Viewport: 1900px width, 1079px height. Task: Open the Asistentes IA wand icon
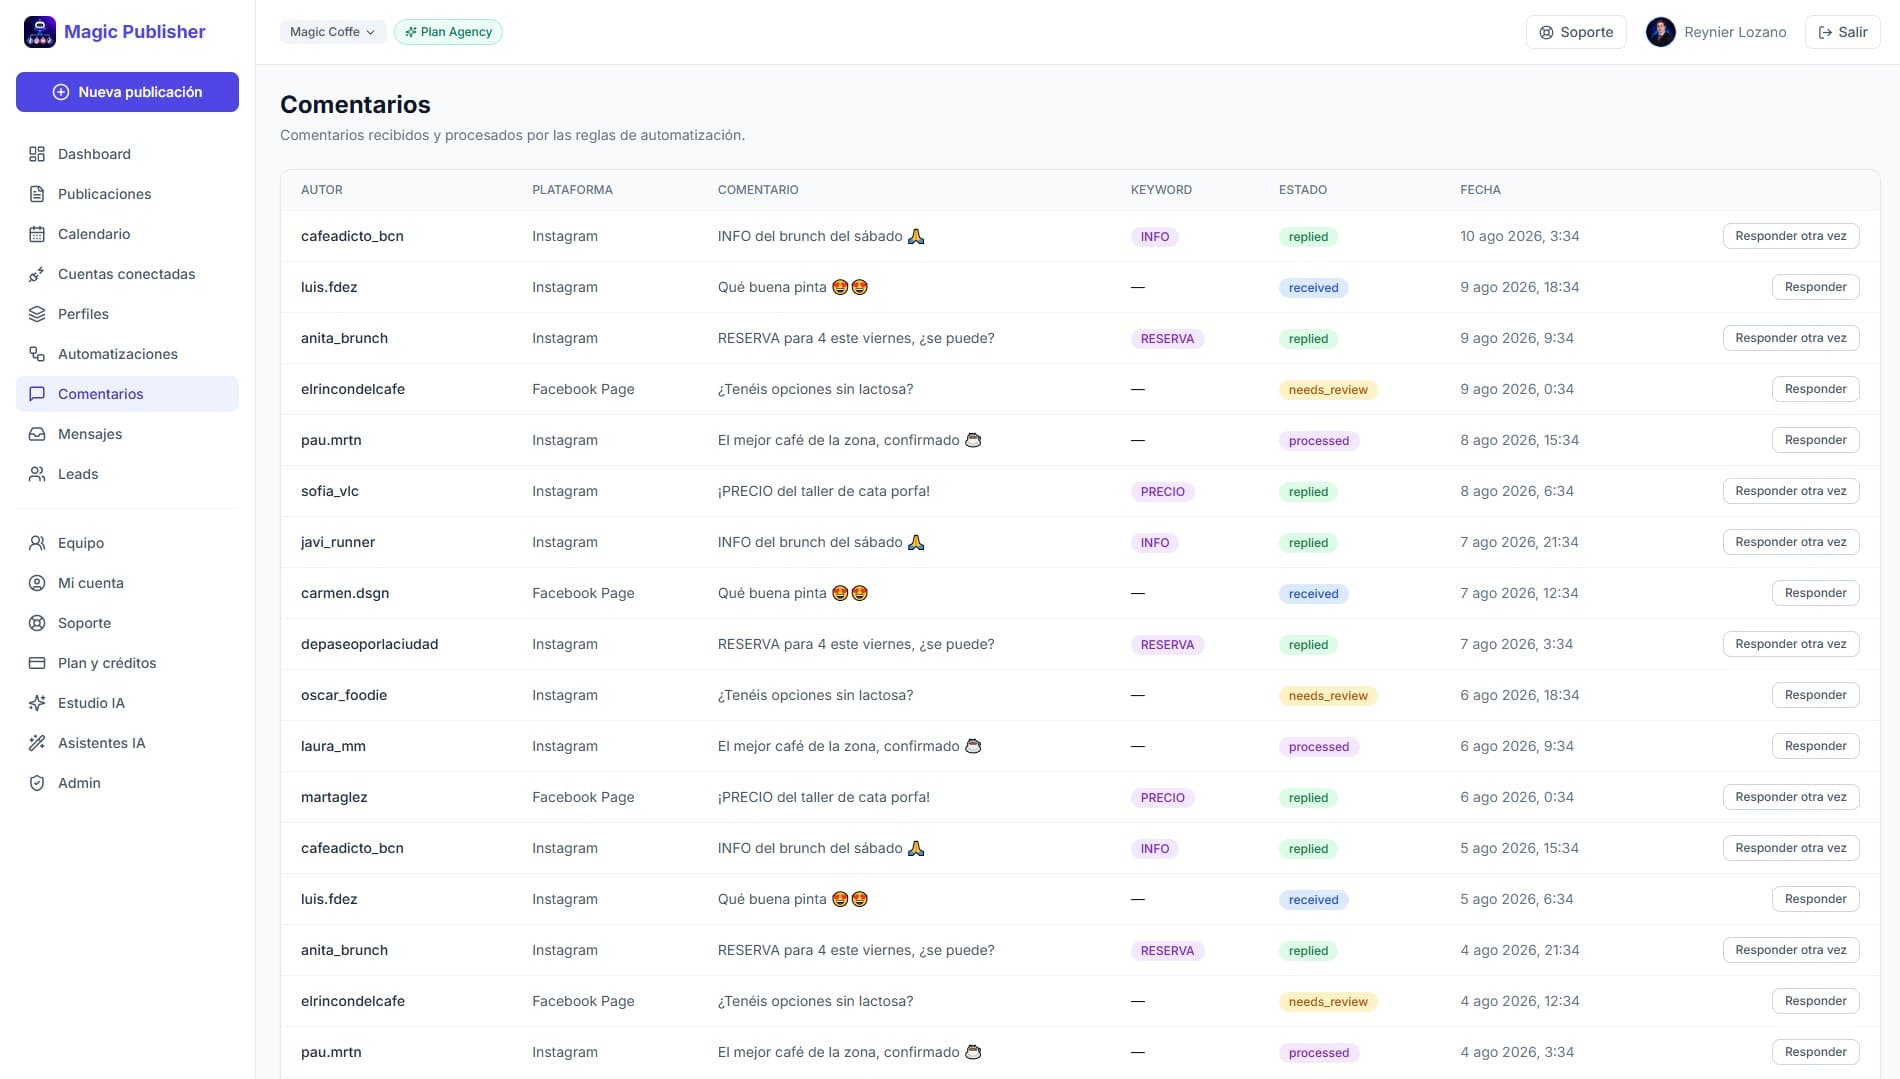click(37, 743)
